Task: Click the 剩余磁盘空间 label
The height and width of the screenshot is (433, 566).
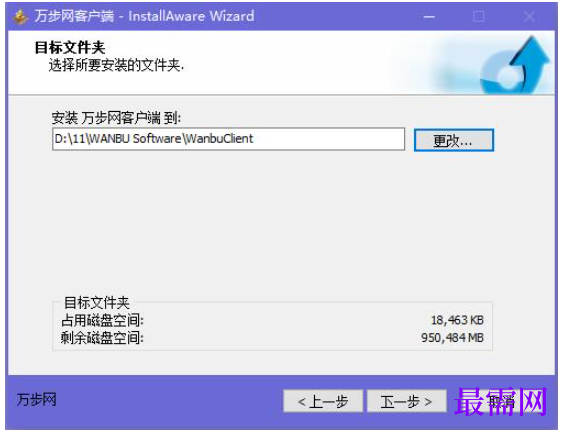Action: 103,338
